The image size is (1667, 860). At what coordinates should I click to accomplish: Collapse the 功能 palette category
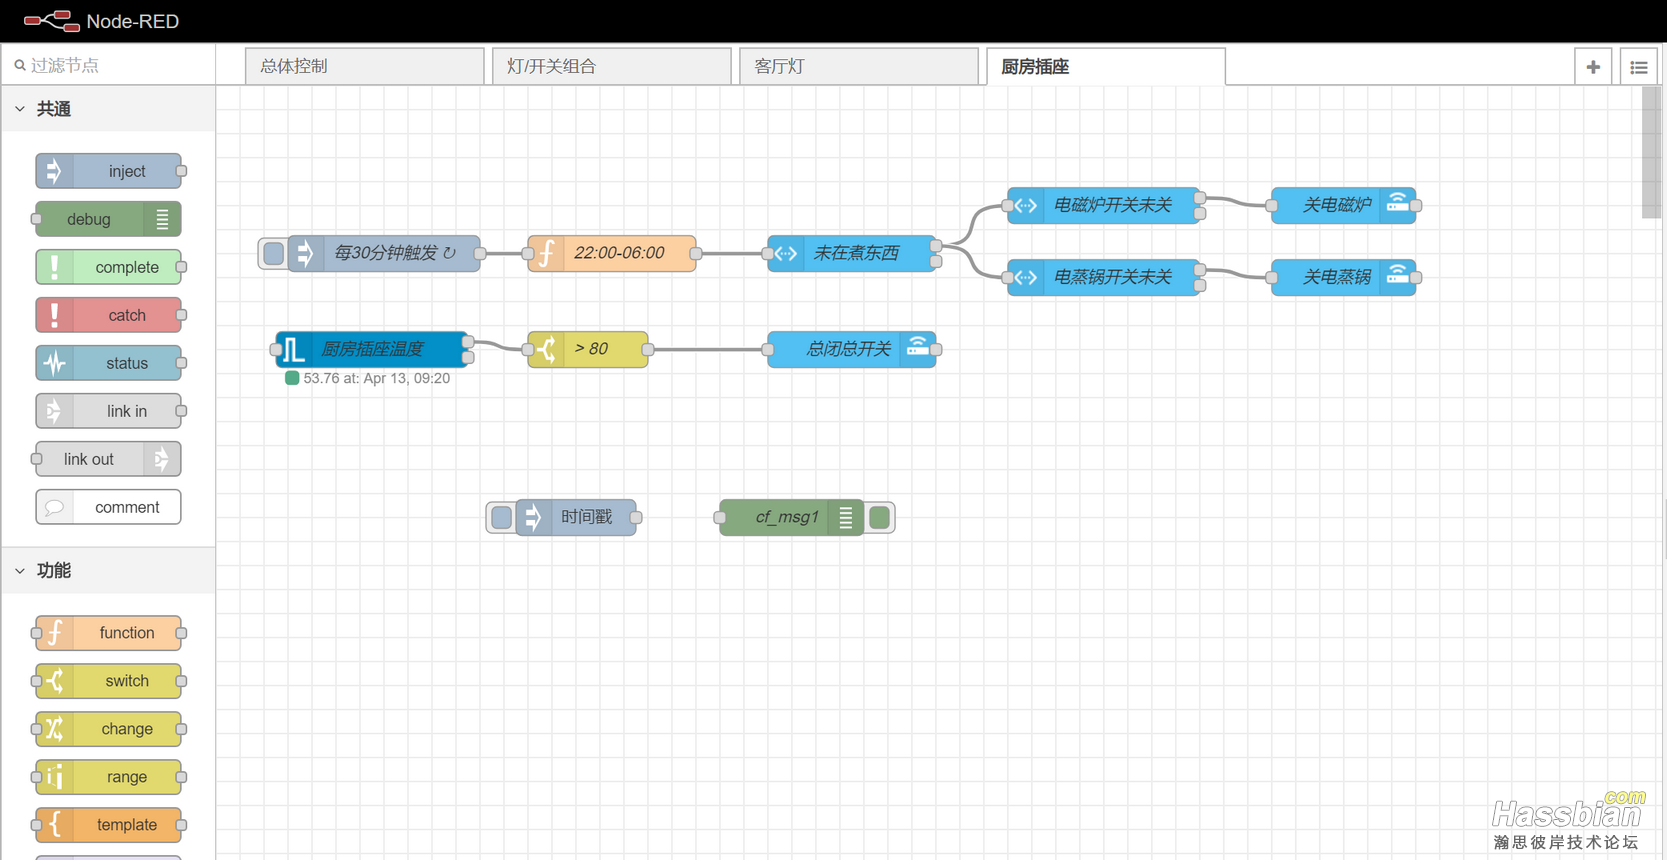click(x=108, y=570)
